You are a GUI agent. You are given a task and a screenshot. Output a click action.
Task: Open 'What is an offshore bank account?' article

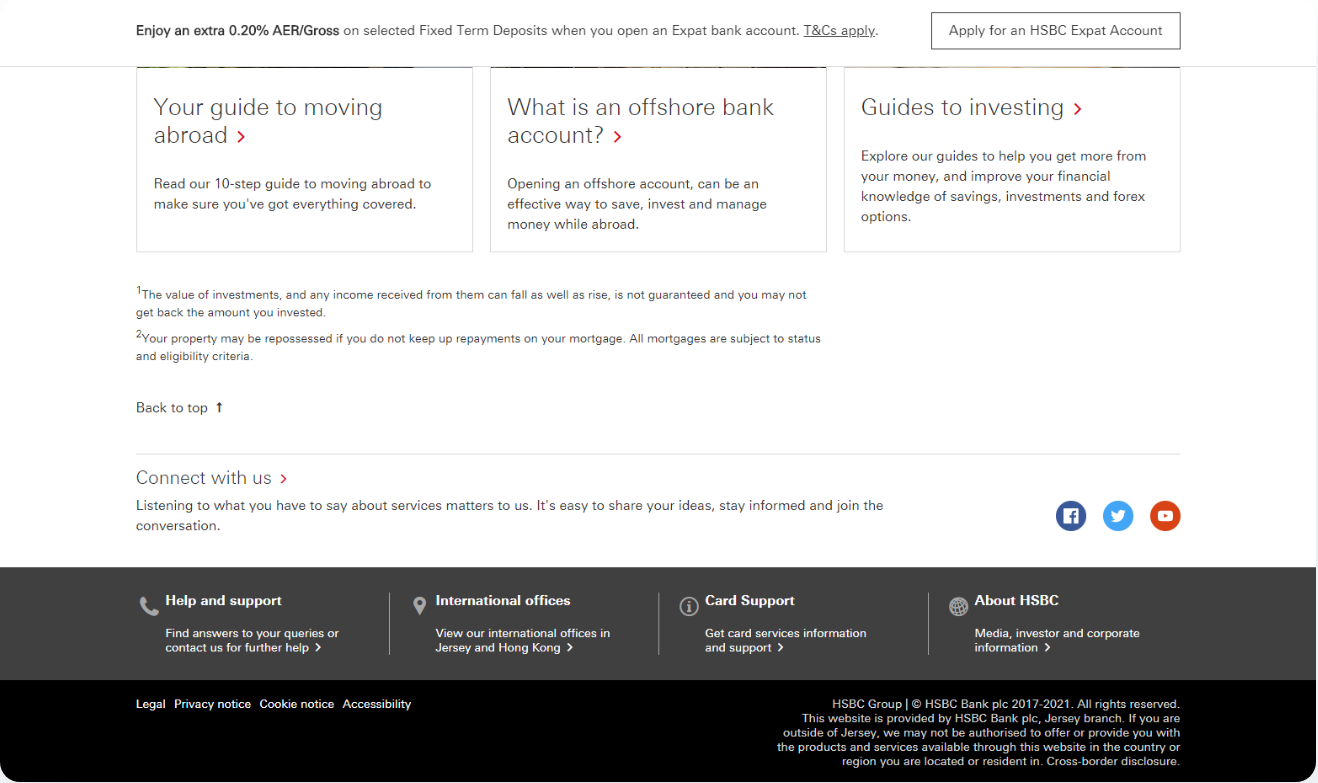pos(640,121)
